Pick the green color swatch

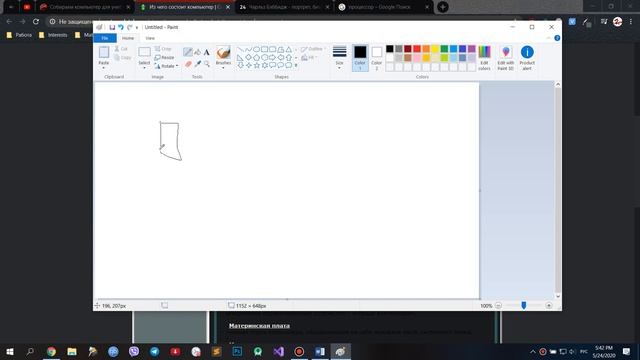(x=444, y=49)
